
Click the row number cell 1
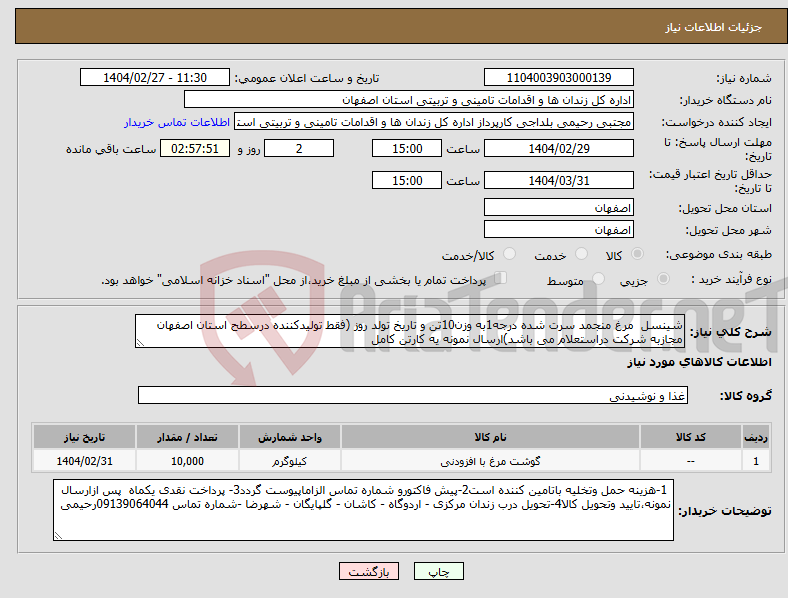(x=756, y=461)
